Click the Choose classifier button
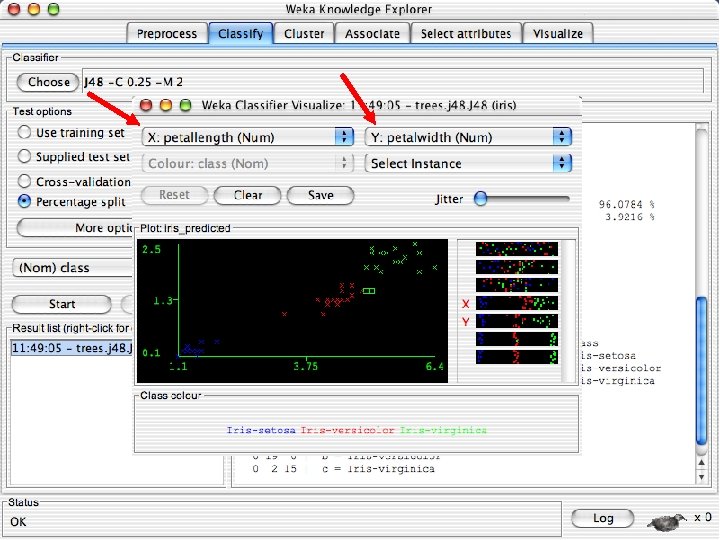720x540 pixels. pyautogui.click(x=48, y=82)
